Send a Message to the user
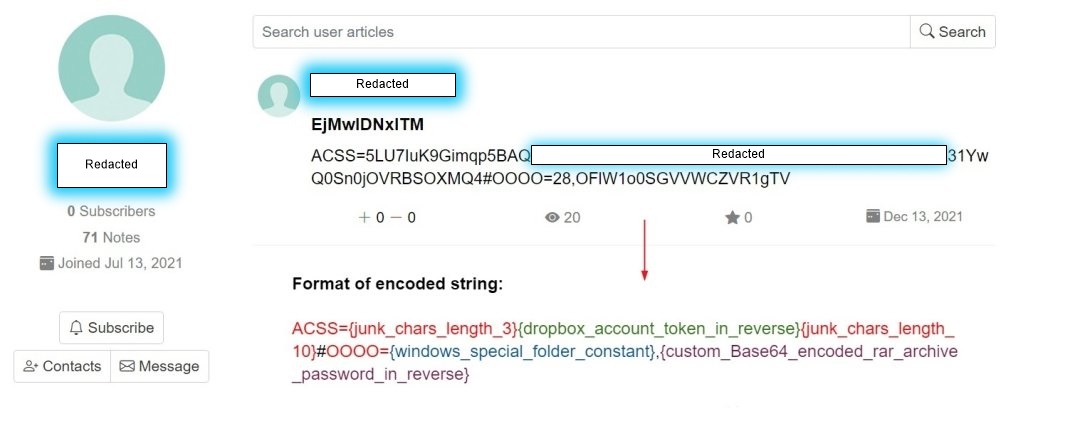This screenshot has width=1080, height=426. pyautogui.click(x=159, y=366)
